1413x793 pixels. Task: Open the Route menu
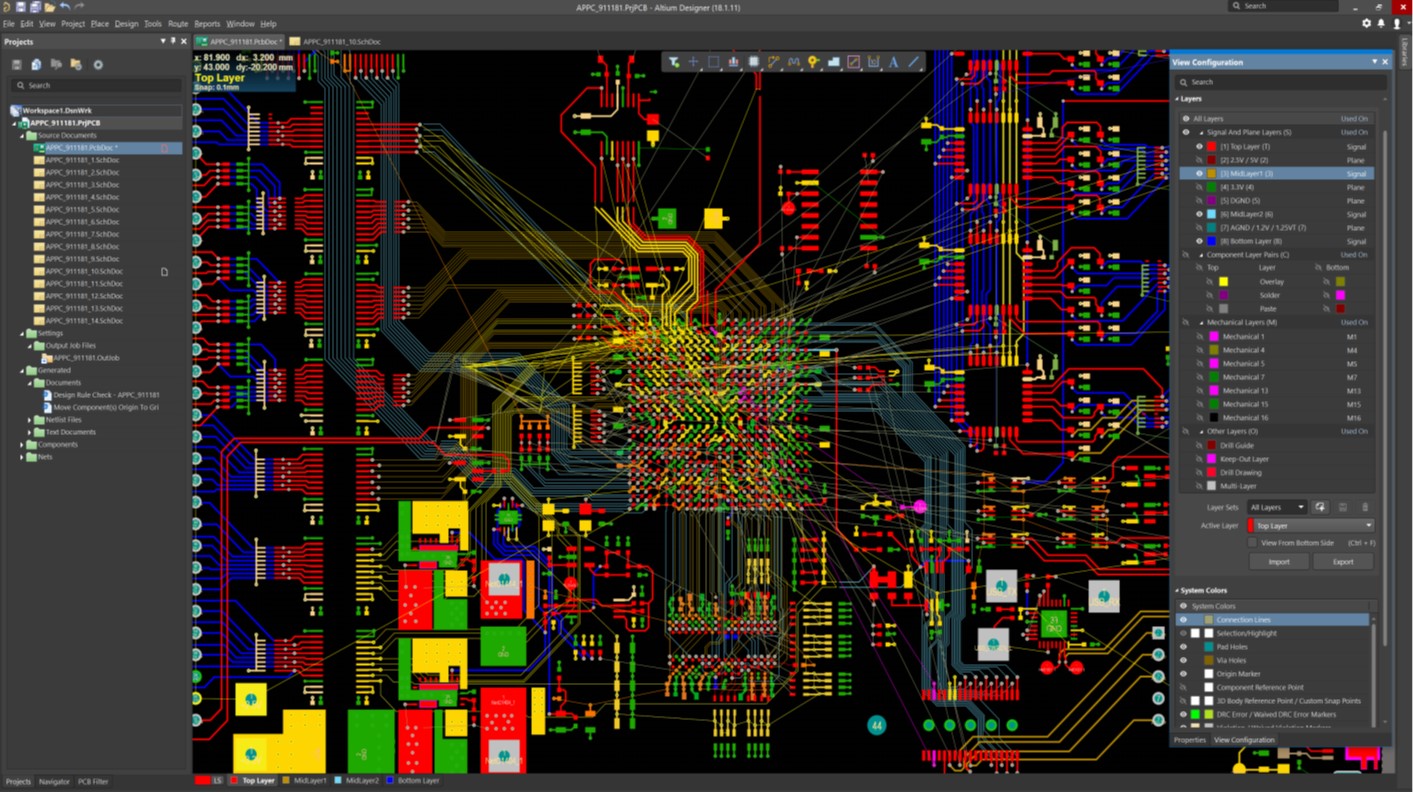click(178, 24)
